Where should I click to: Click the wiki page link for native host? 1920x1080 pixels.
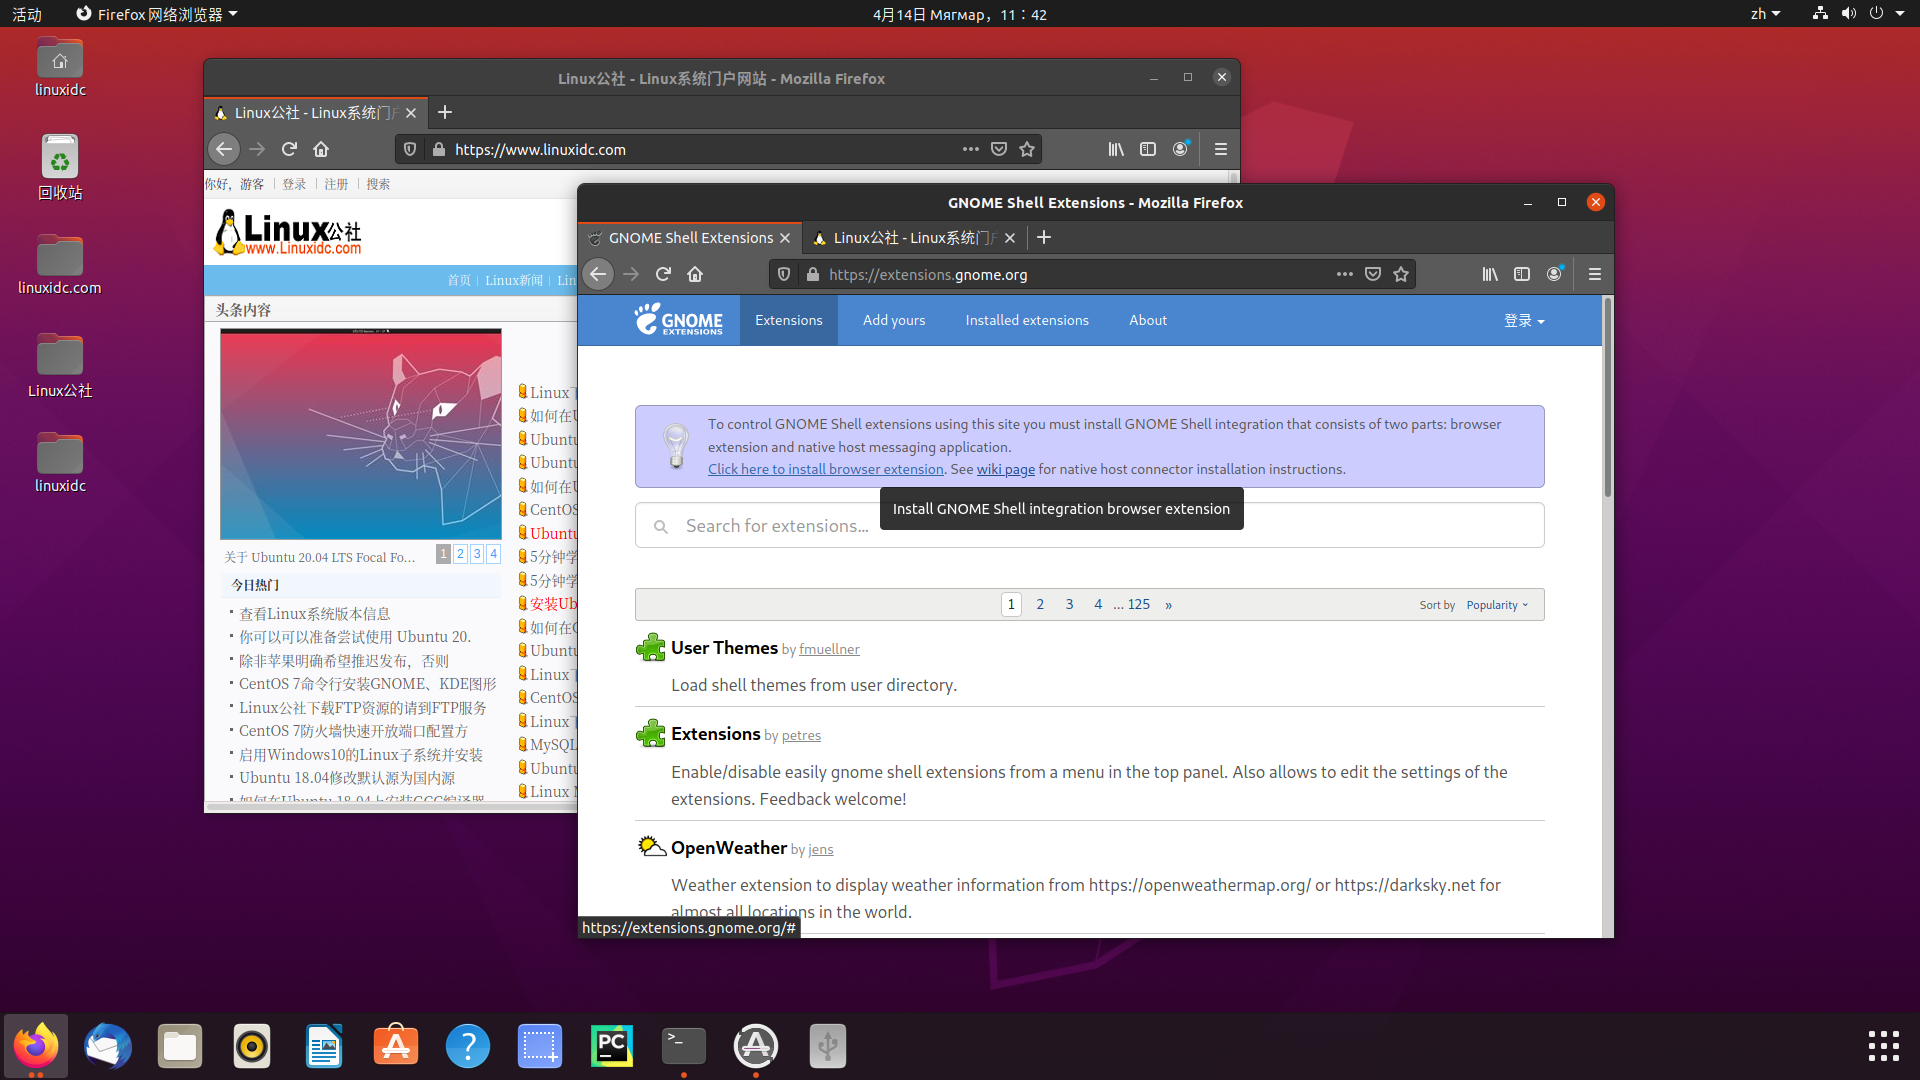[1006, 468]
